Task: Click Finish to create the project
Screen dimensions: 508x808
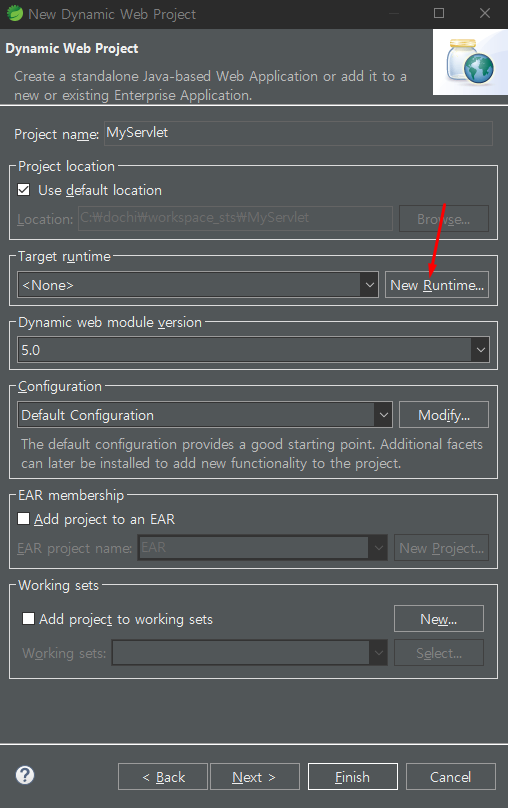Action: point(353,777)
